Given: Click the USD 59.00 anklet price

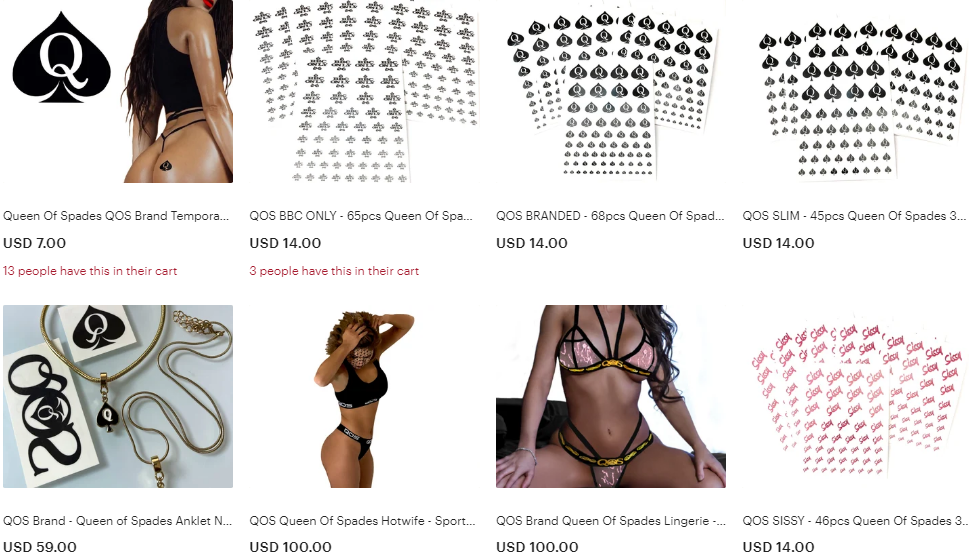Looking at the screenshot, I should coord(40,547).
